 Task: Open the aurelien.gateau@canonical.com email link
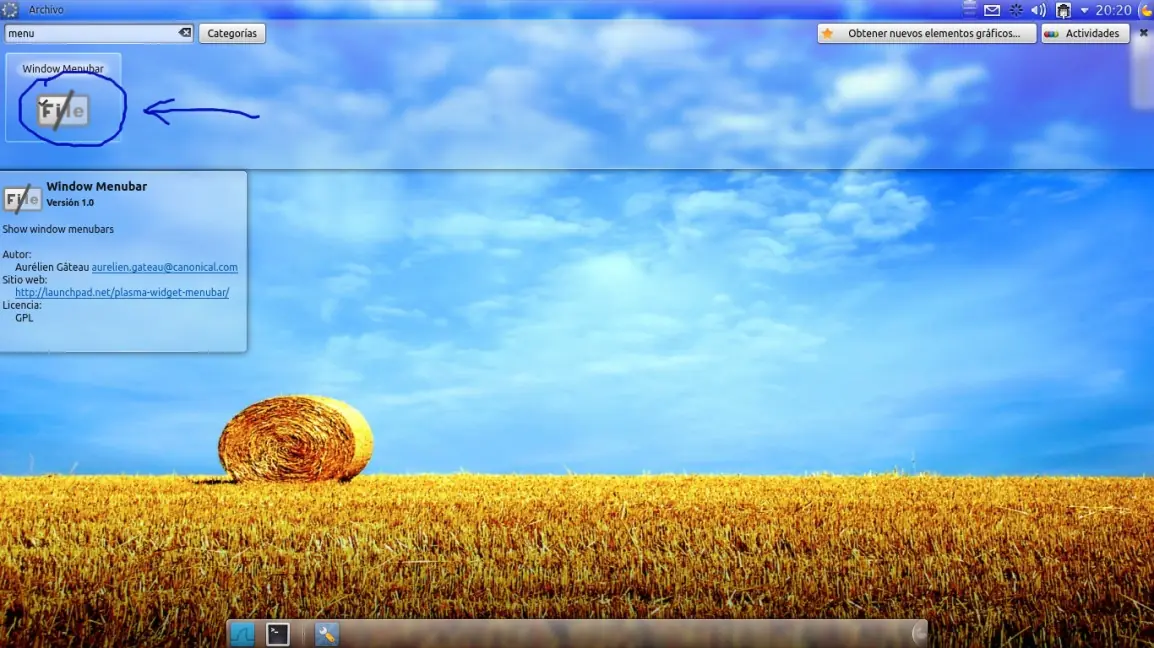click(x=164, y=267)
